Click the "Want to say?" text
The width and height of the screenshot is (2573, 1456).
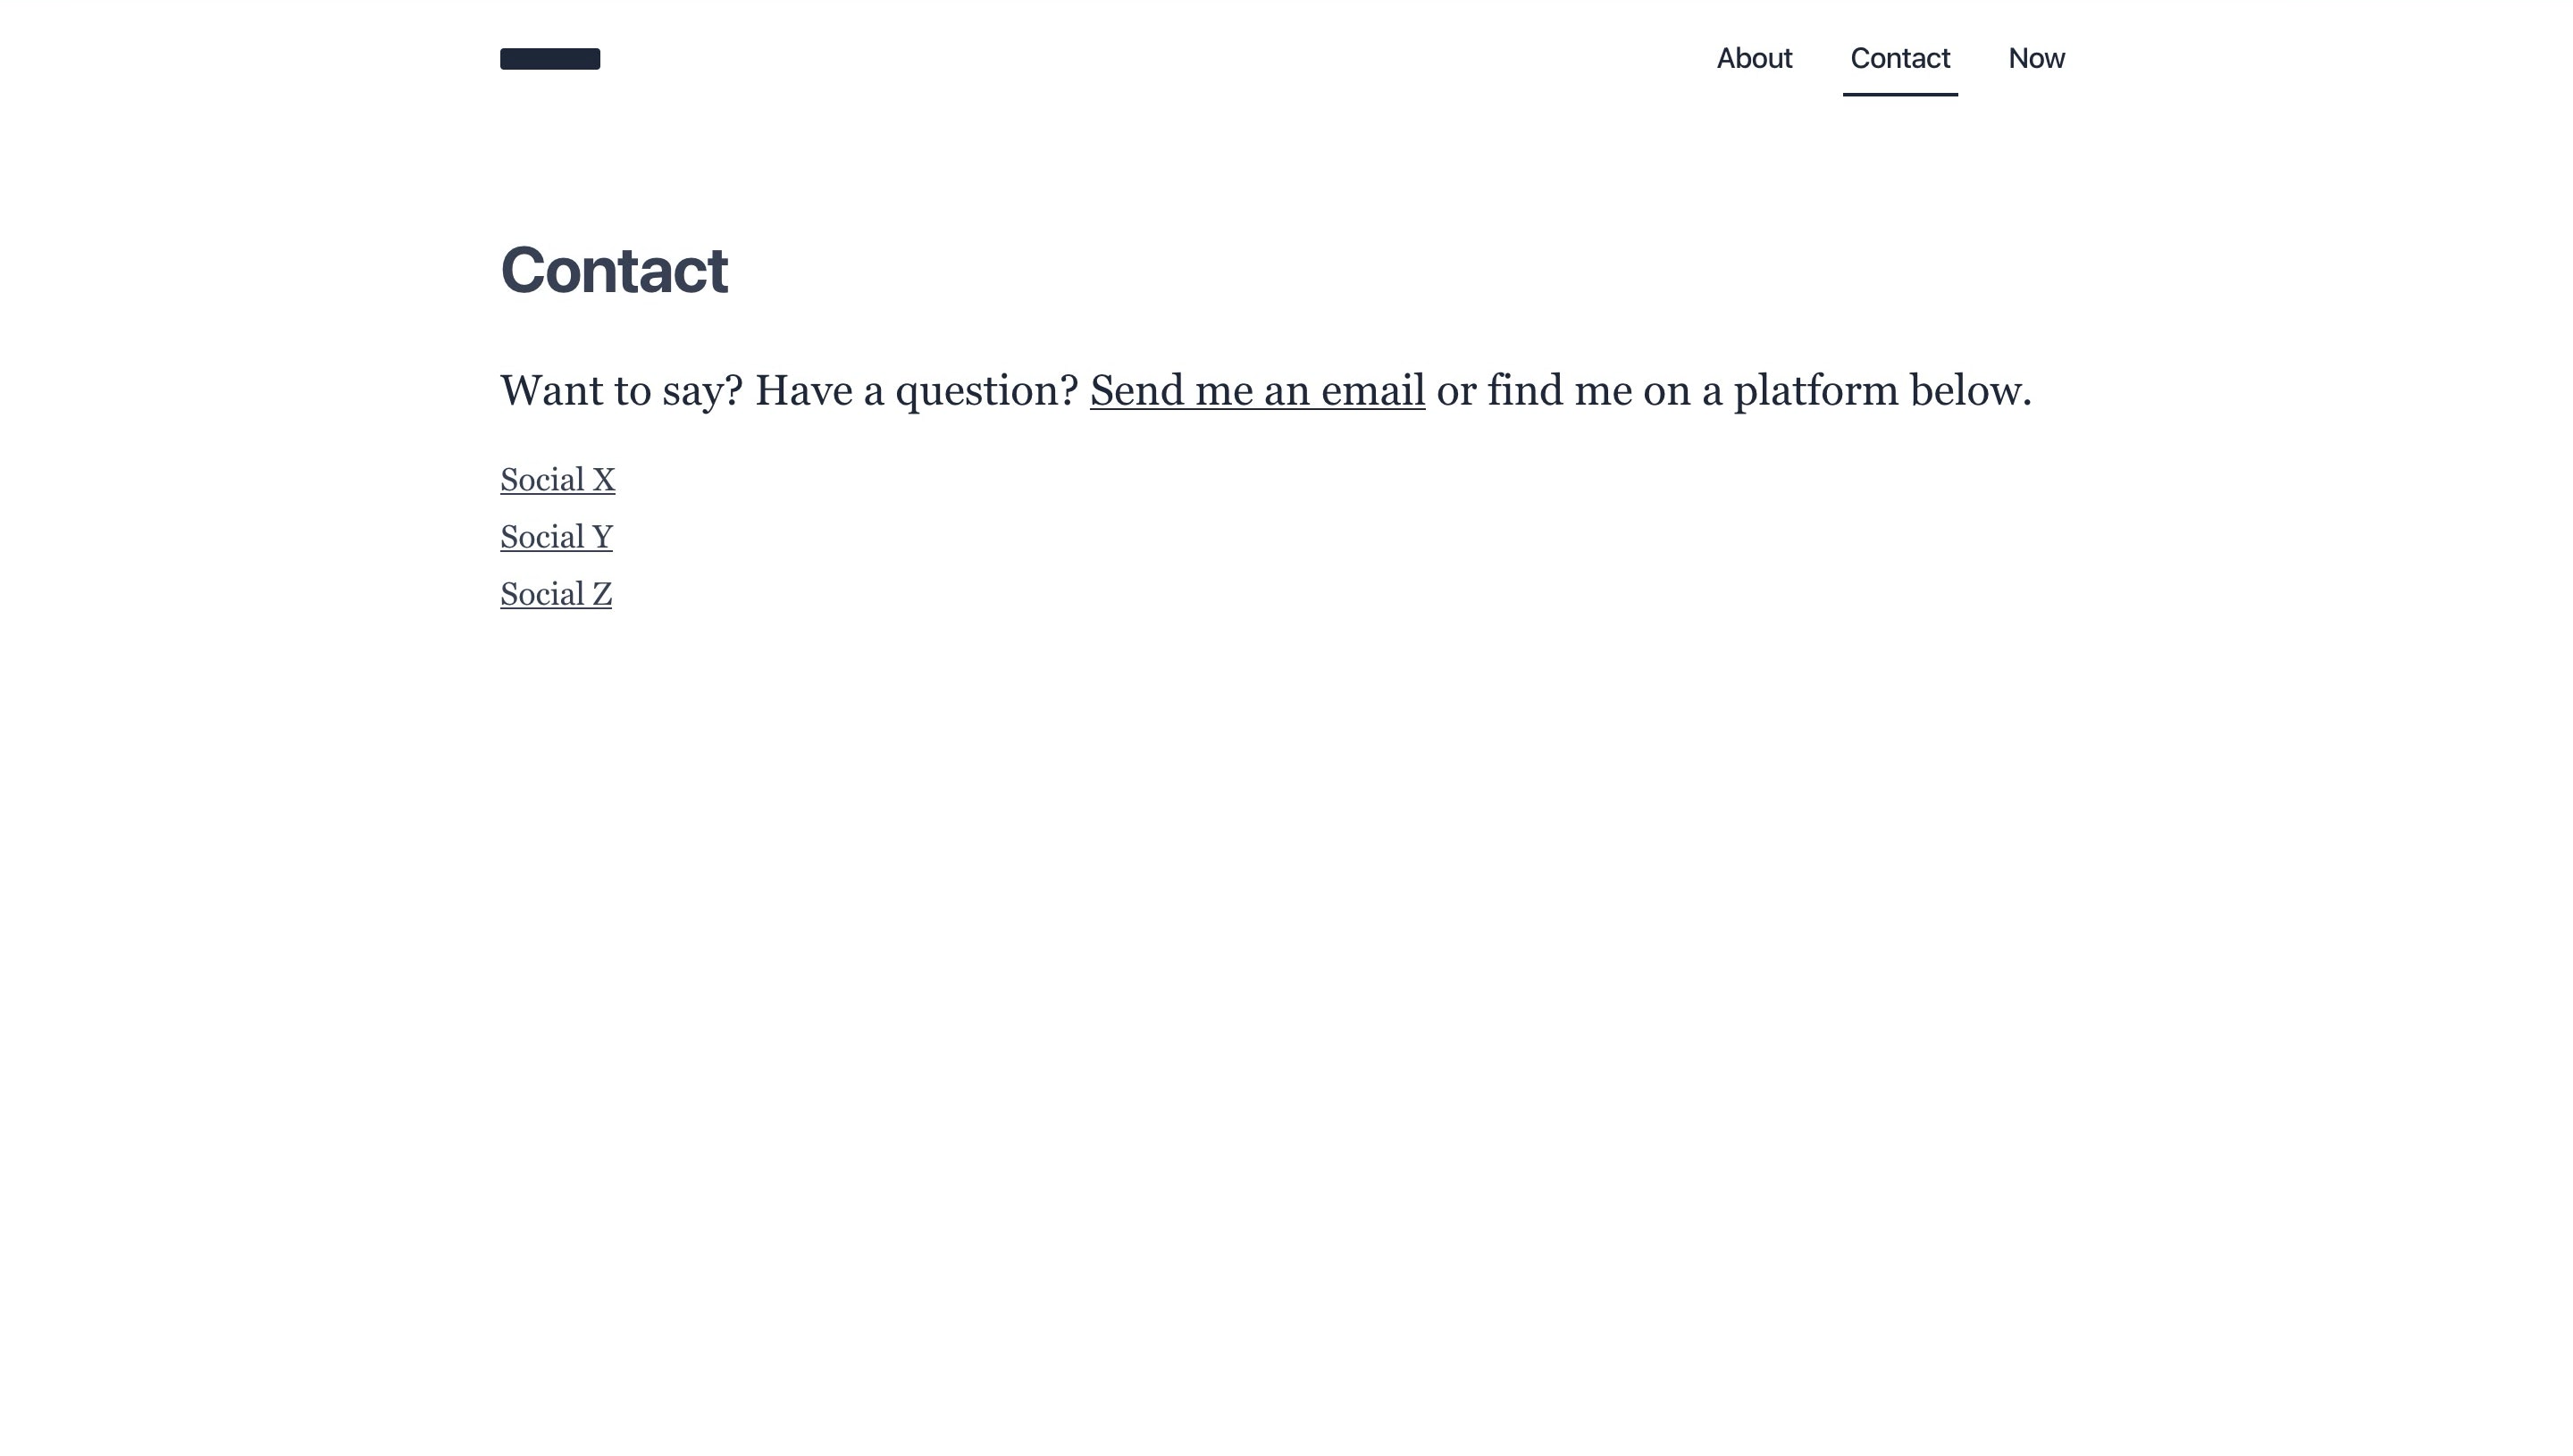pos(621,391)
